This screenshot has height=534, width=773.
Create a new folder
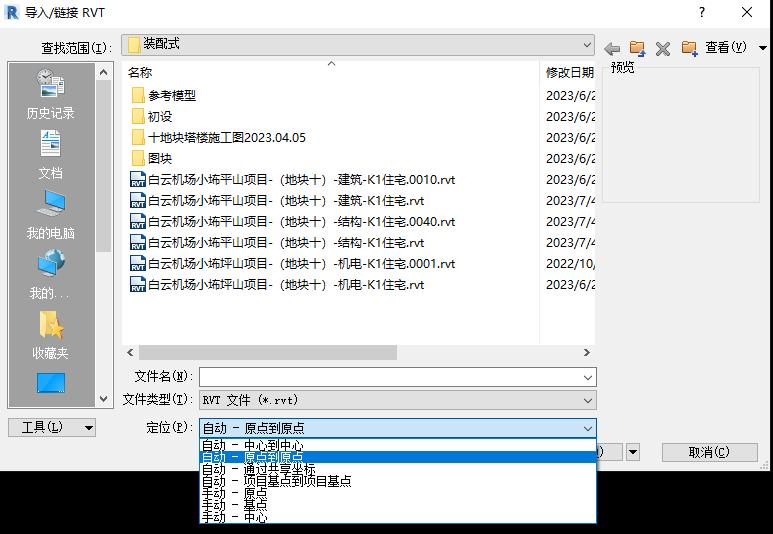[689, 48]
